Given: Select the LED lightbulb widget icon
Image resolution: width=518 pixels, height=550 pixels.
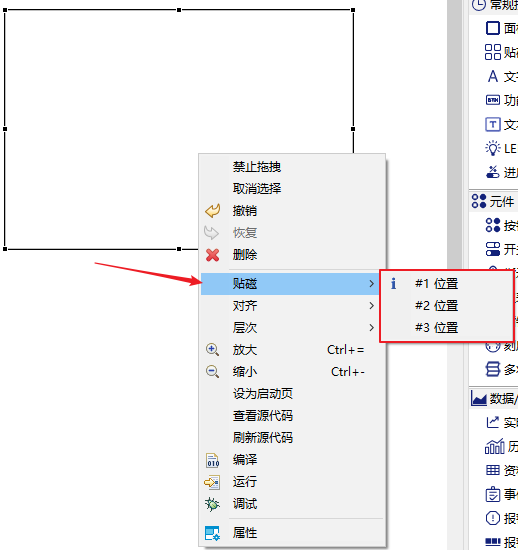Looking at the screenshot, I should coord(492,148).
